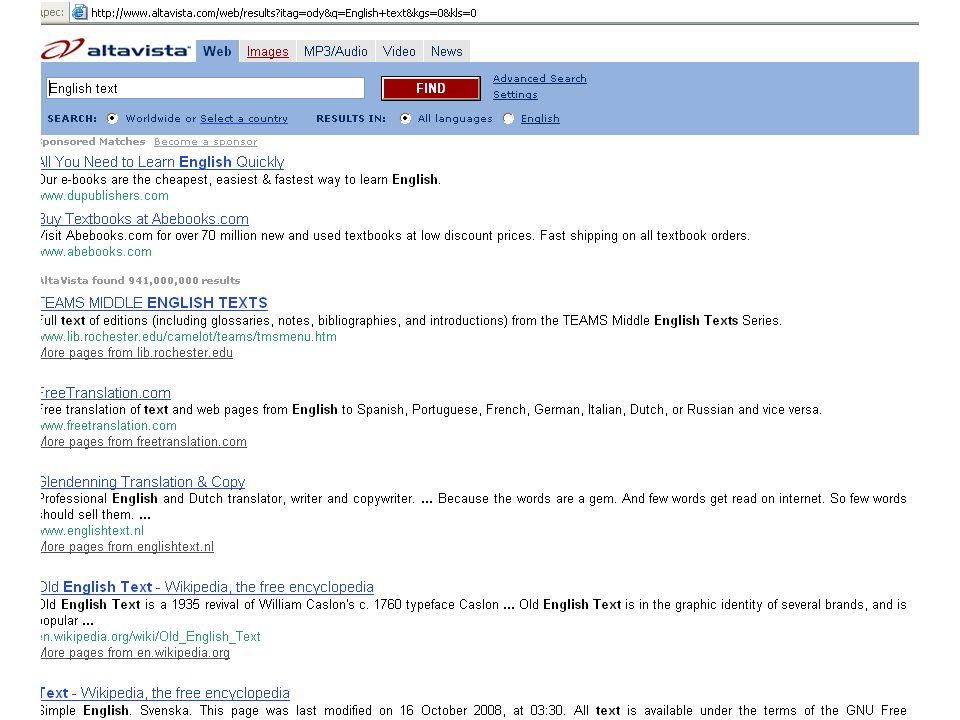The image size is (960, 720).
Task: Click the Become a sponsor link
Action: (206, 141)
